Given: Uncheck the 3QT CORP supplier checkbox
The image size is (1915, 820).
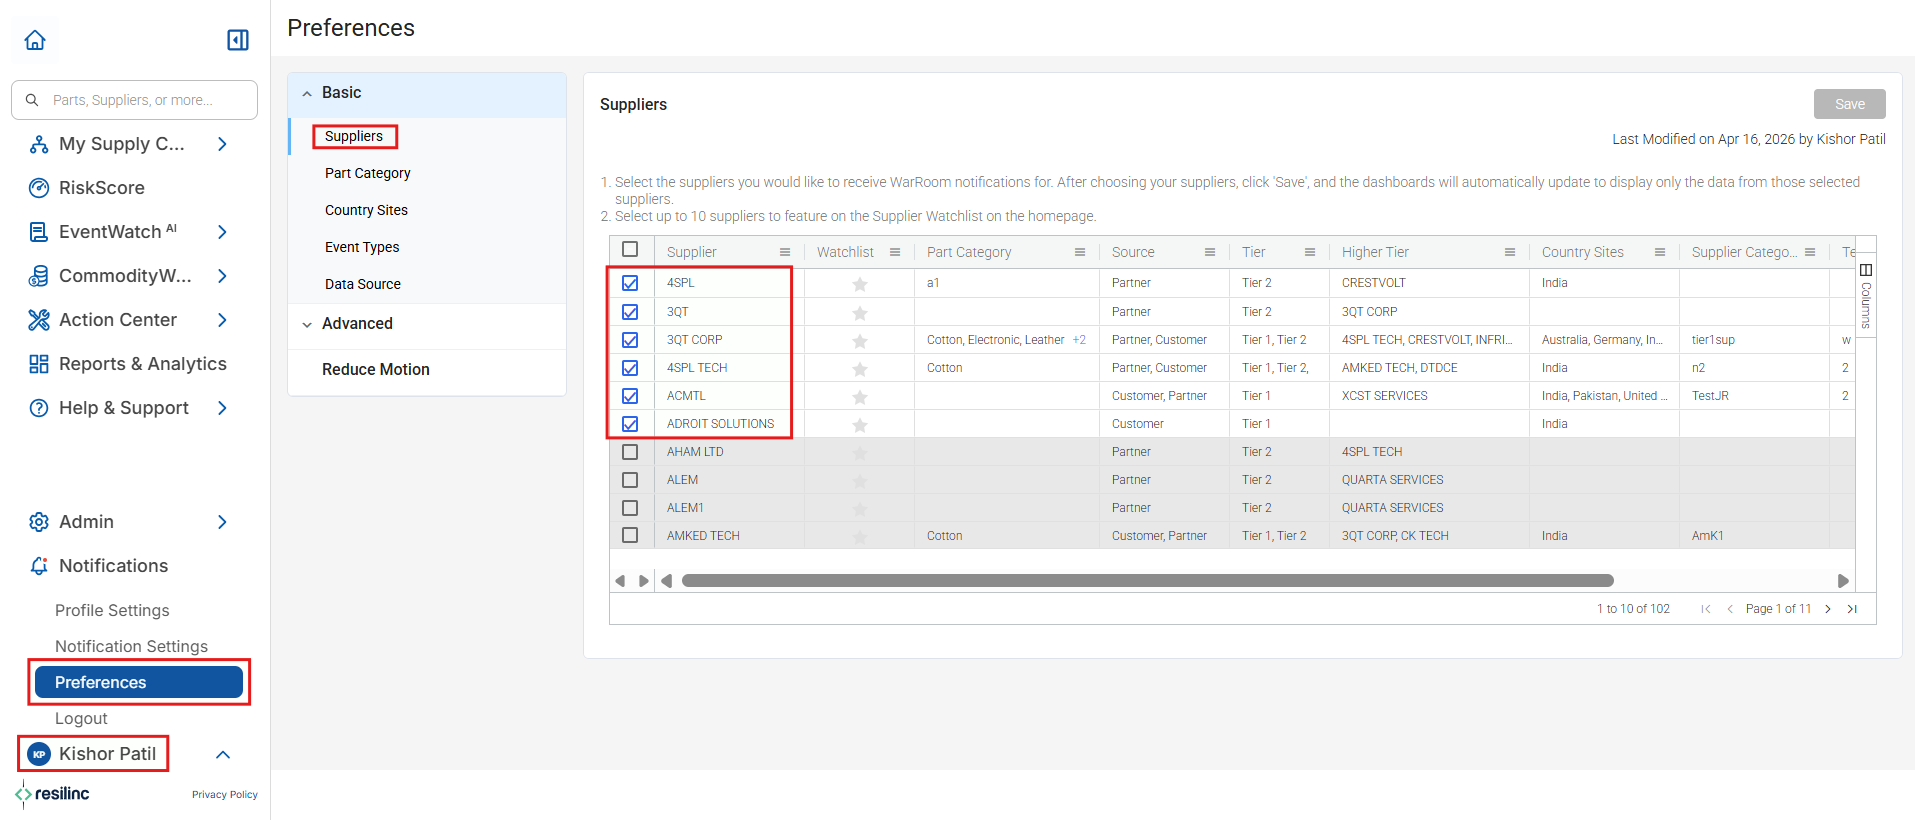Looking at the screenshot, I should [630, 340].
